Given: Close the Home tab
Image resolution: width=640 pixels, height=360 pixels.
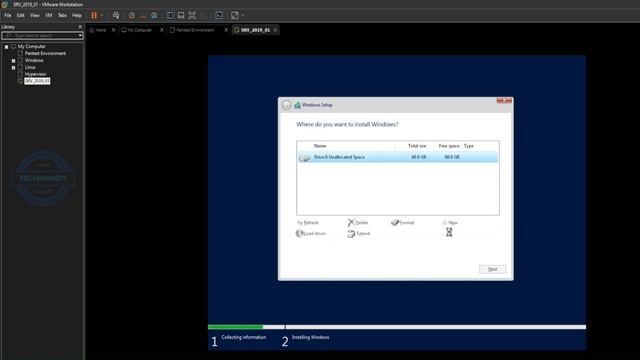Looking at the screenshot, I should (x=113, y=30).
